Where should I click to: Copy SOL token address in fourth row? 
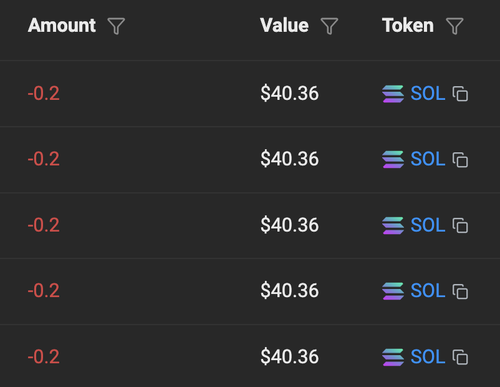pyautogui.click(x=460, y=291)
